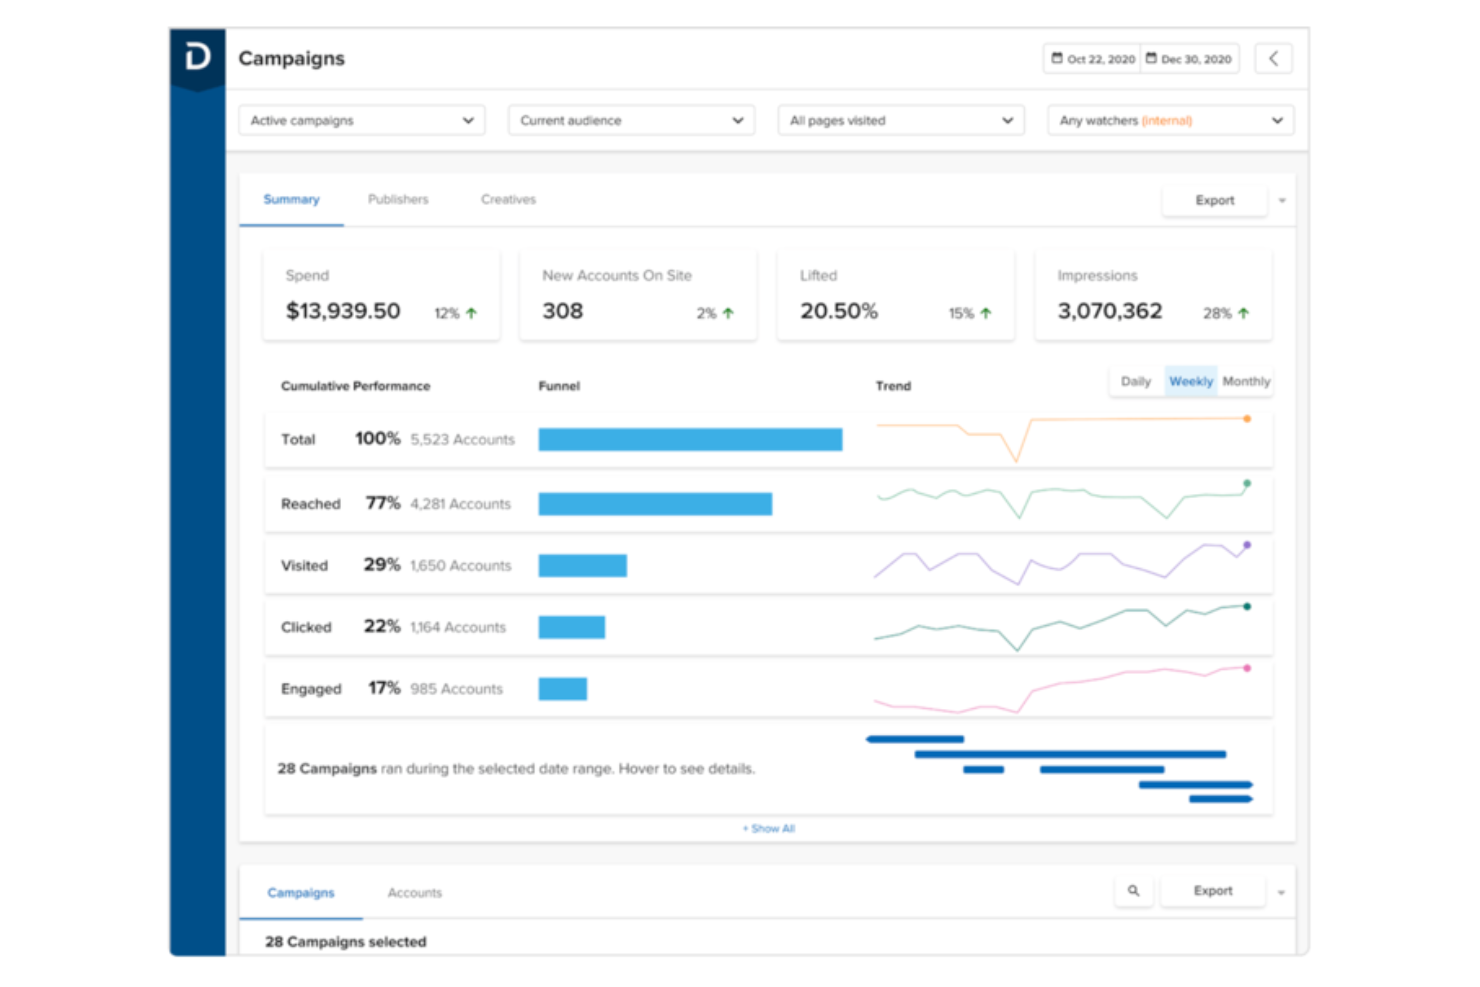Image resolution: width=1480 pixels, height=987 pixels.
Task: Click the New Accounts On Site card
Action: (x=638, y=296)
